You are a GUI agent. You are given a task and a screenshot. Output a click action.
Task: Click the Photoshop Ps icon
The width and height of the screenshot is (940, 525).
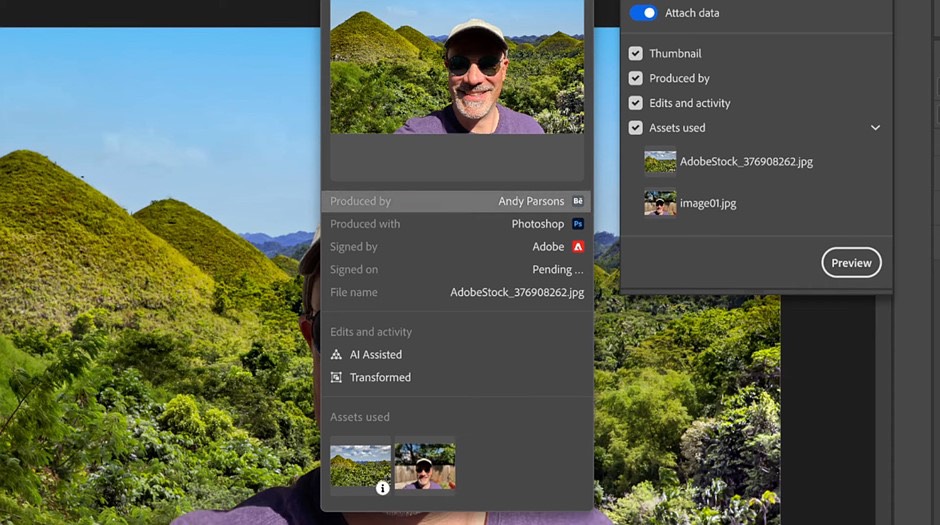578,224
